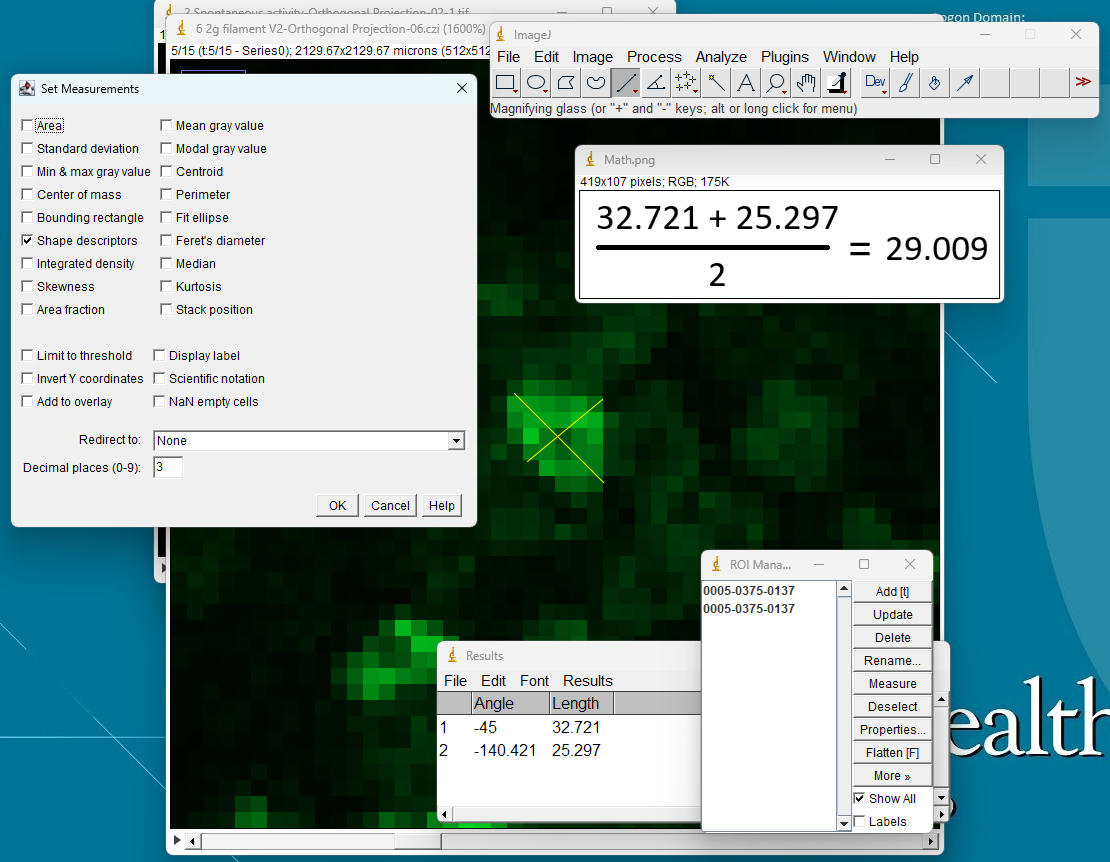Click the Decimal places input field
Viewport: 1110px width, 862px height.
pyautogui.click(x=168, y=468)
